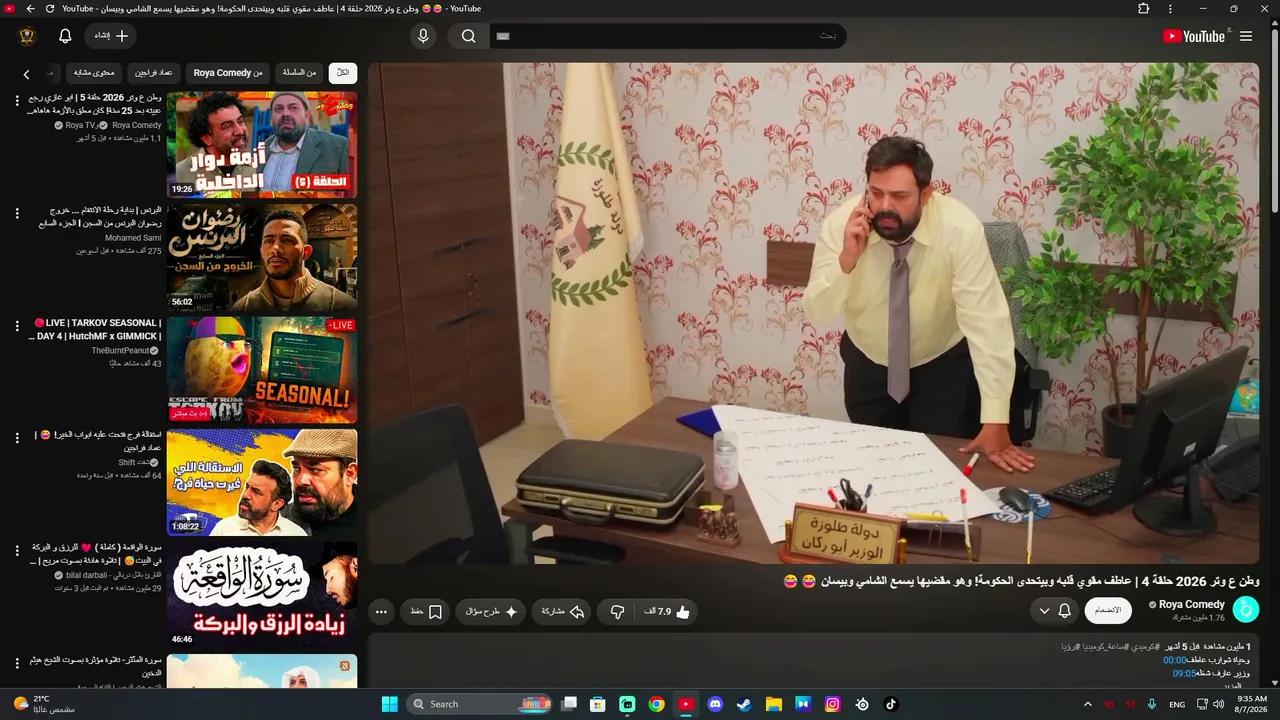Click the Windows taskbar Search box
This screenshot has height=720, width=1280.
(x=479, y=704)
